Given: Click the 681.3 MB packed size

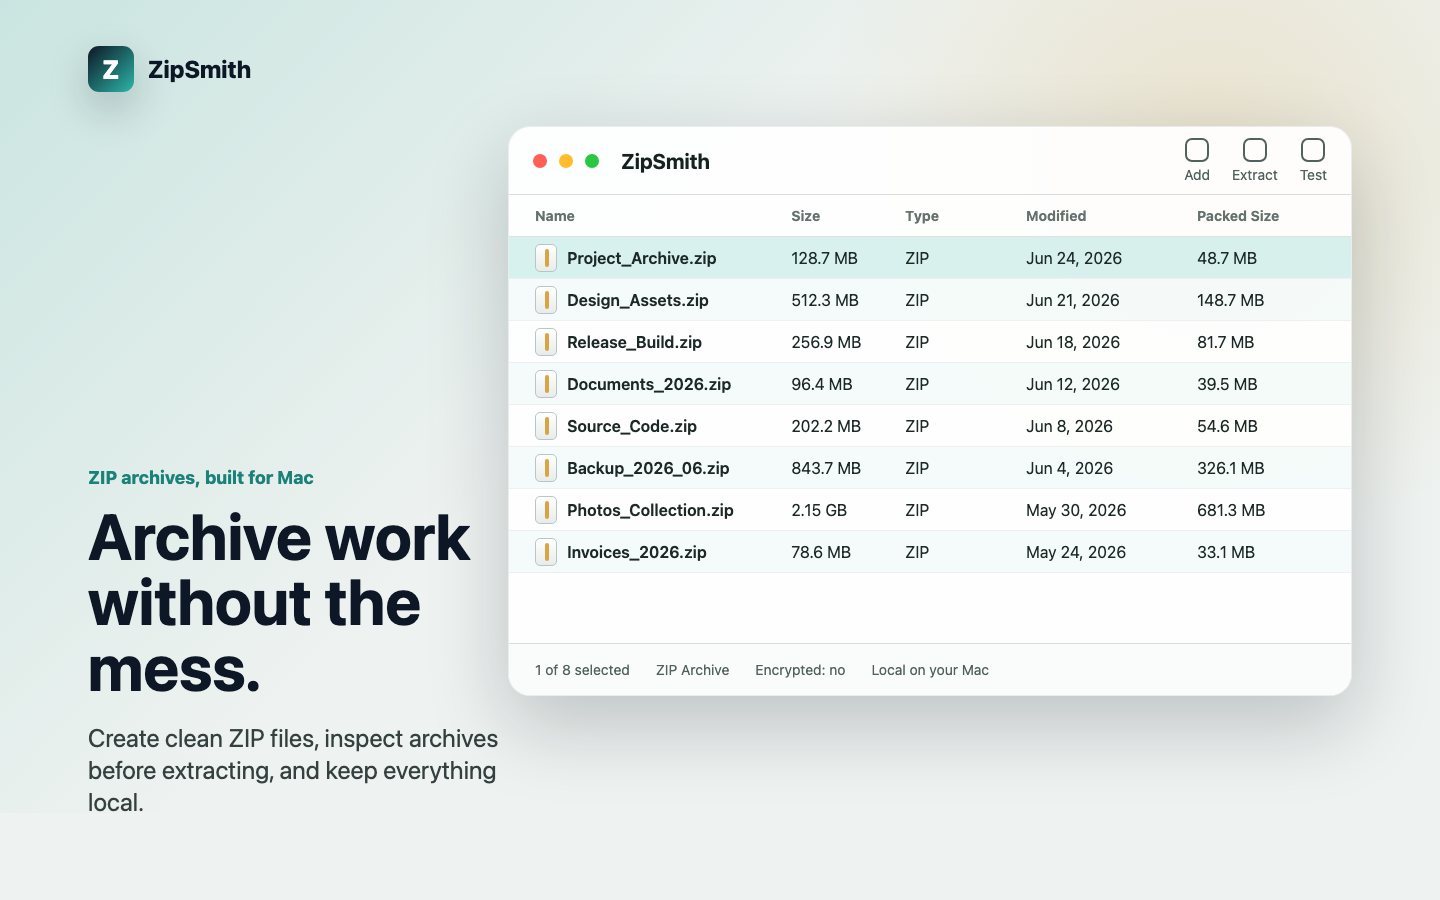Looking at the screenshot, I should point(1231,510).
